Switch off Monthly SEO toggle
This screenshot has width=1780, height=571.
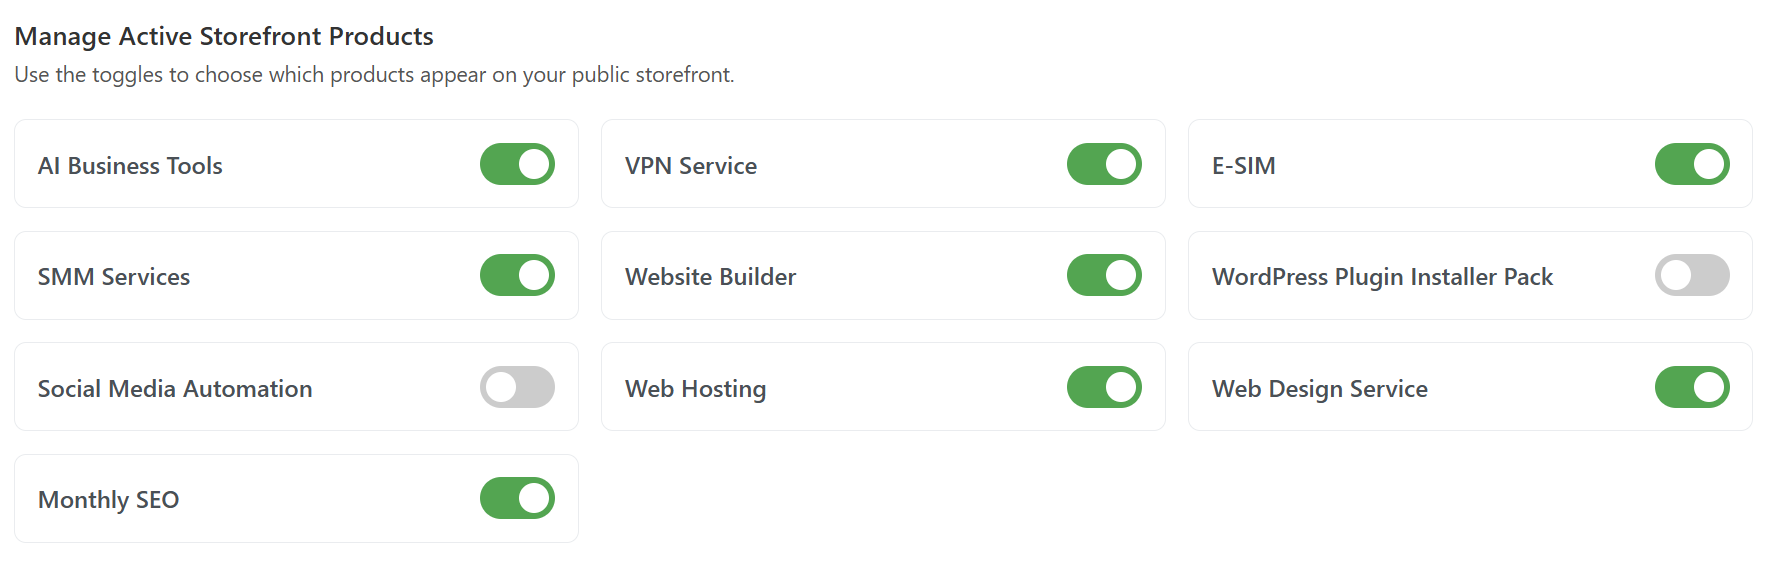coord(517,498)
